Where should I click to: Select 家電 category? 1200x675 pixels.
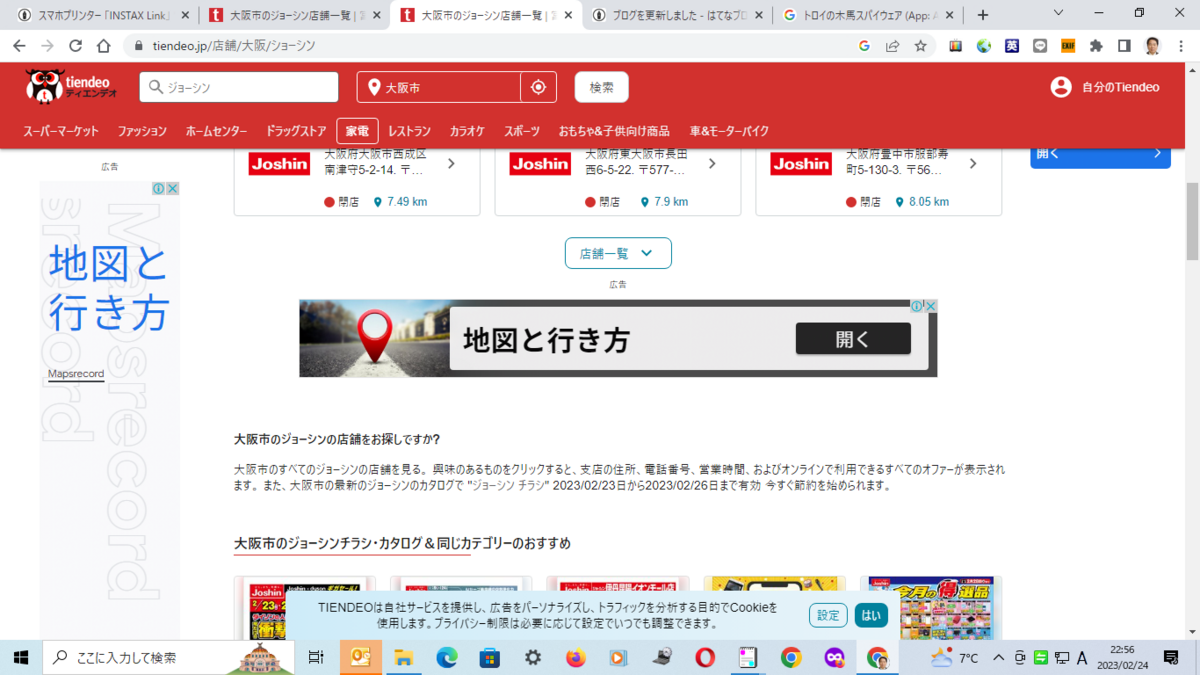click(357, 131)
